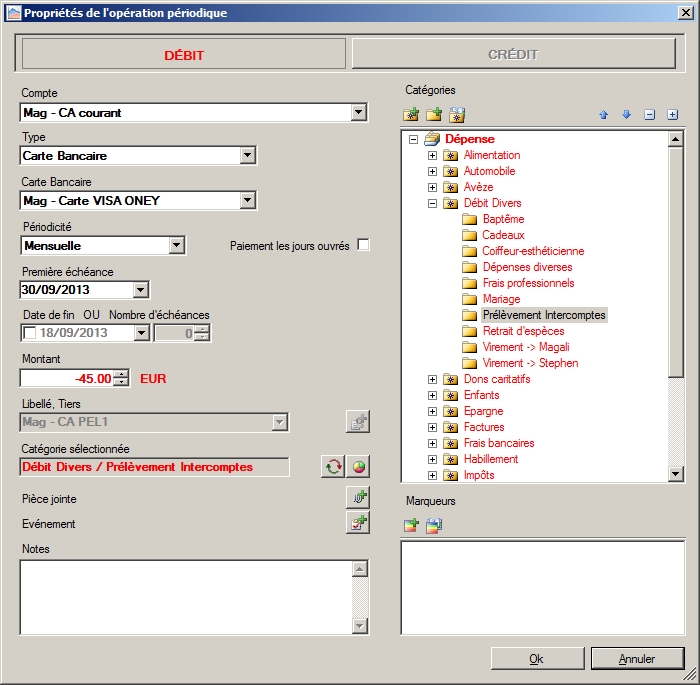The image size is (700, 685).
Task: Click the Impôts folder icon
Action: (x=450, y=475)
